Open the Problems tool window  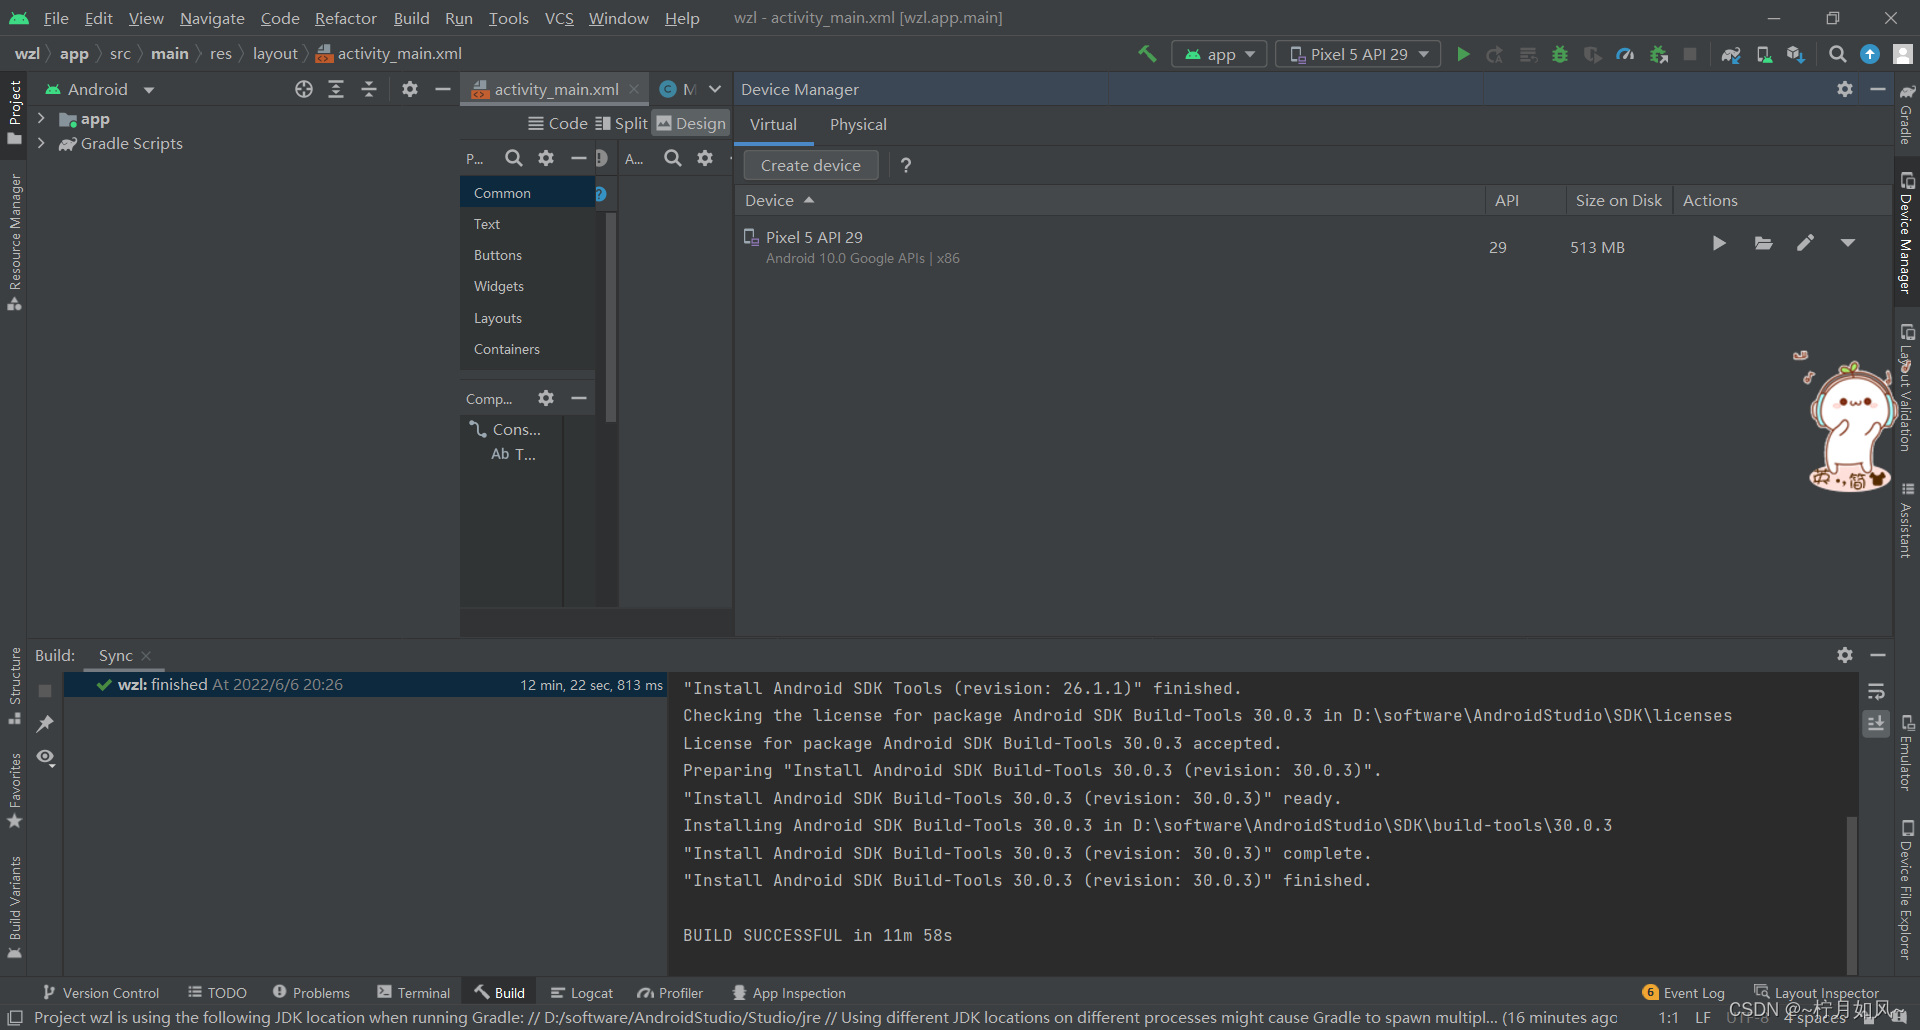click(311, 992)
